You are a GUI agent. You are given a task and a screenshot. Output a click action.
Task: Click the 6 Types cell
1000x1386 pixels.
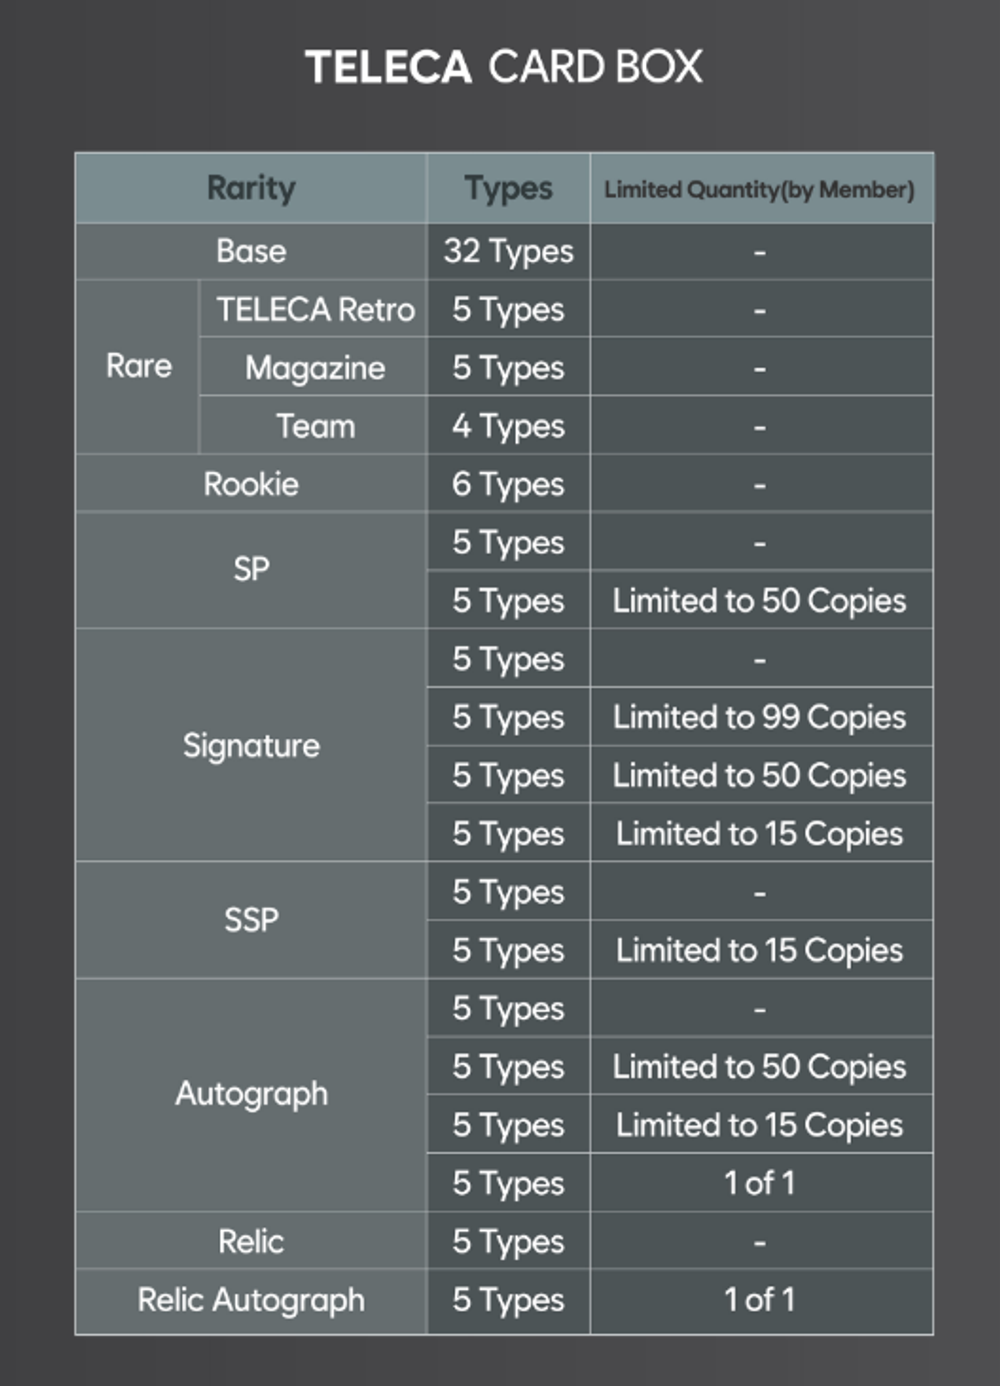pos(508,484)
